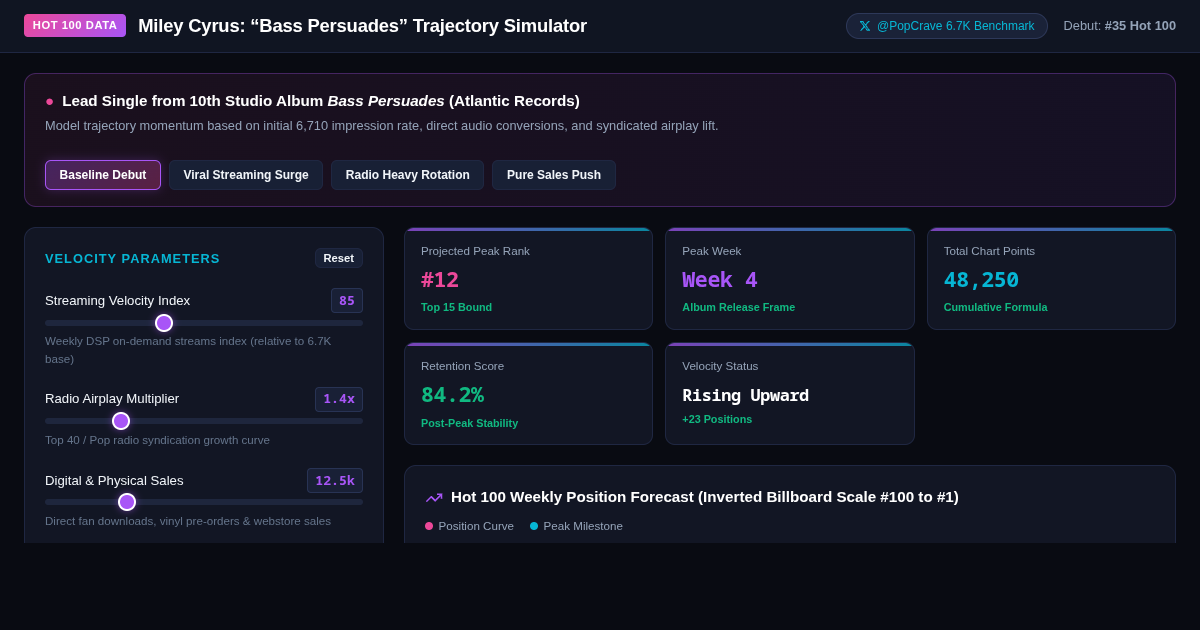Click the Streaming Velocity Index label
Viewport: 1200px width, 630px height.
(117, 301)
